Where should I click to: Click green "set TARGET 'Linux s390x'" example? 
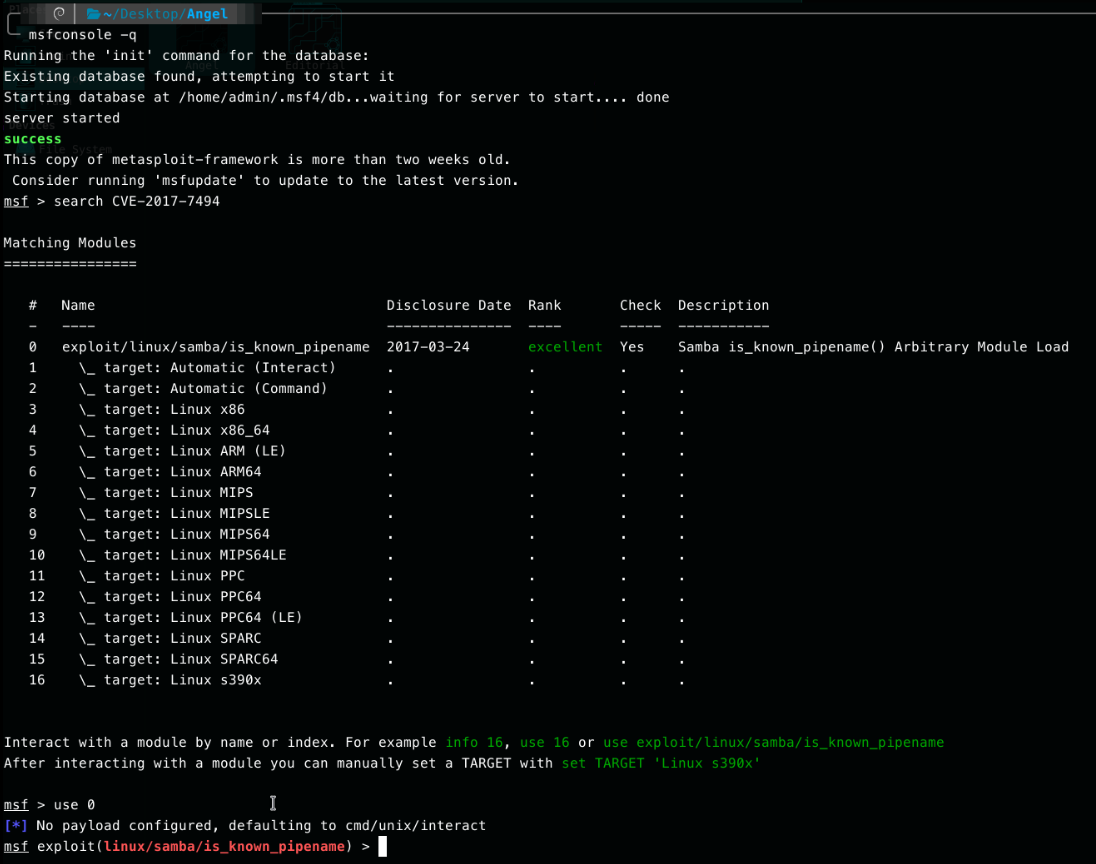tap(661, 763)
